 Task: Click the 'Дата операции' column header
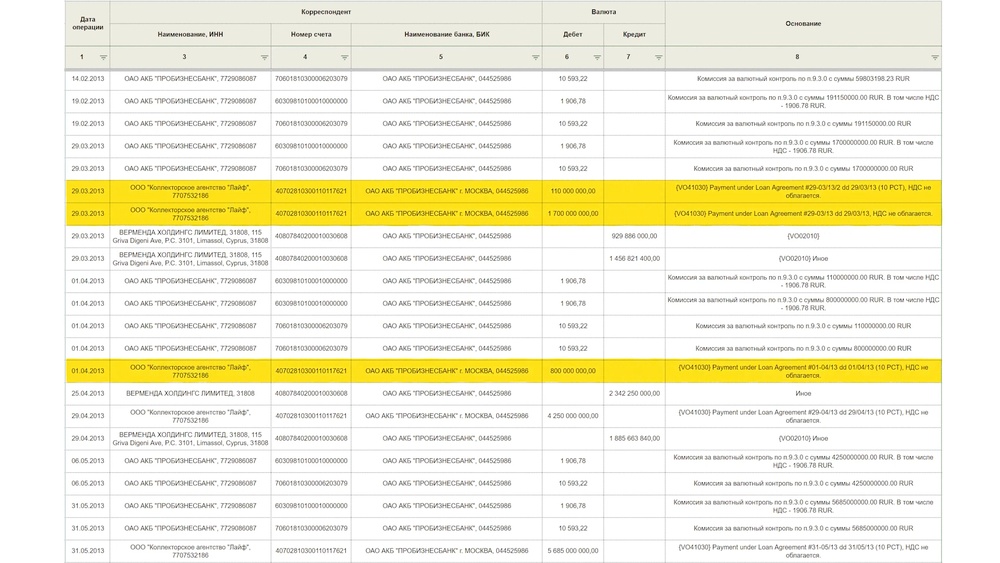[88, 23]
